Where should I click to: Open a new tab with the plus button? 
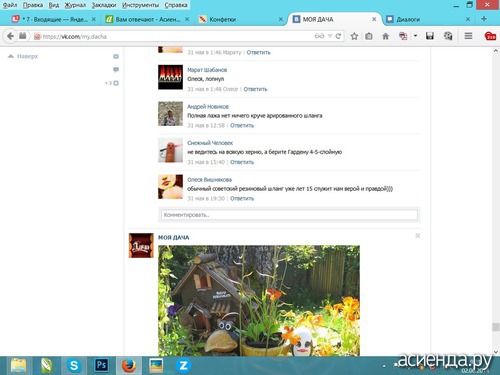484,19
